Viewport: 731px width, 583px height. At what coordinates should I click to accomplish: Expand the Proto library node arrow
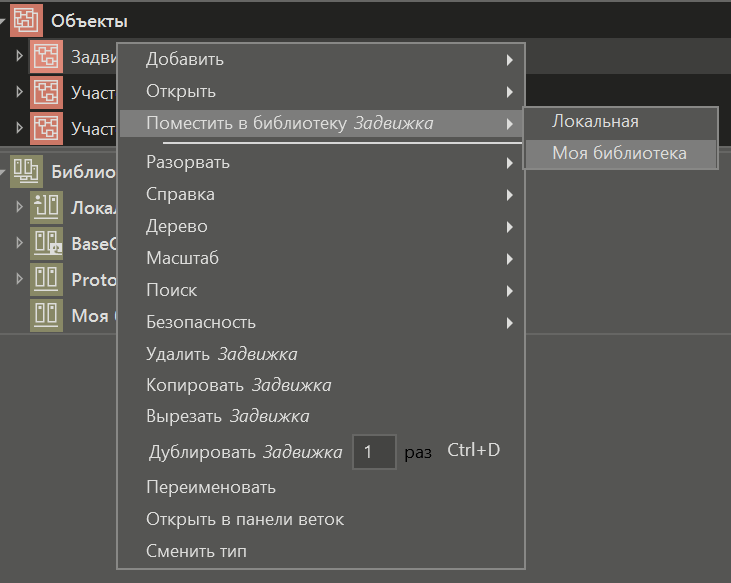[x=19, y=279]
